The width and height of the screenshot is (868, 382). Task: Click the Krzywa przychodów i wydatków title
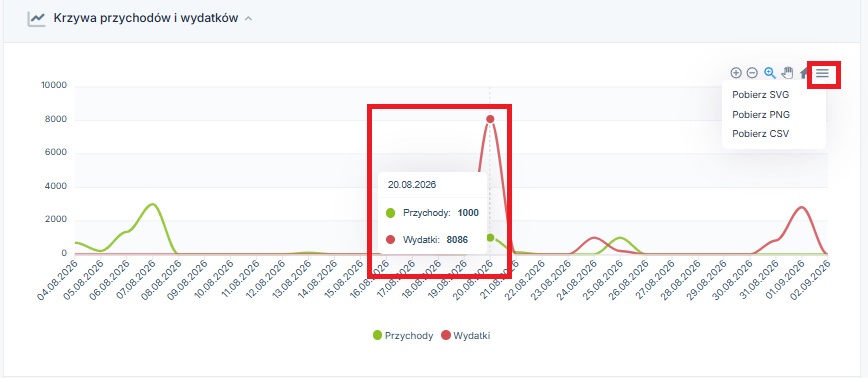(146, 18)
